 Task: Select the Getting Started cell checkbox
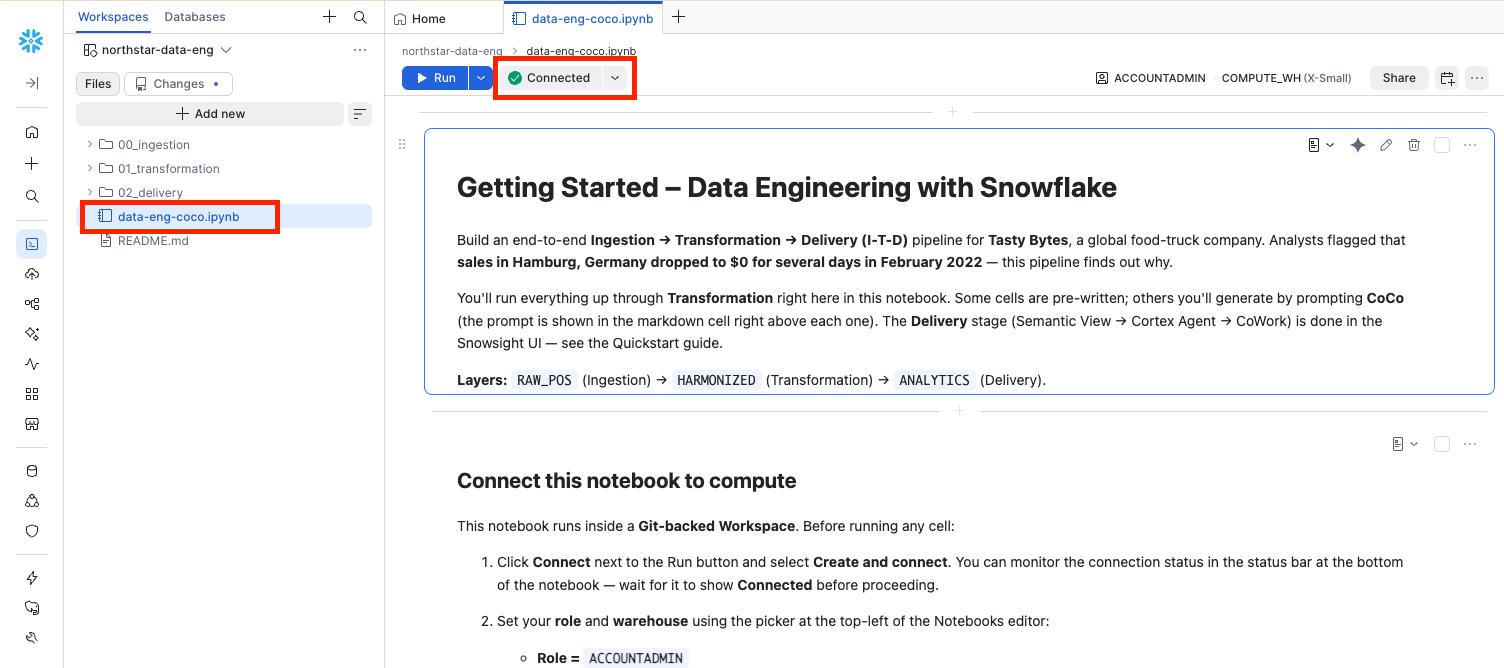point(1442,145)
